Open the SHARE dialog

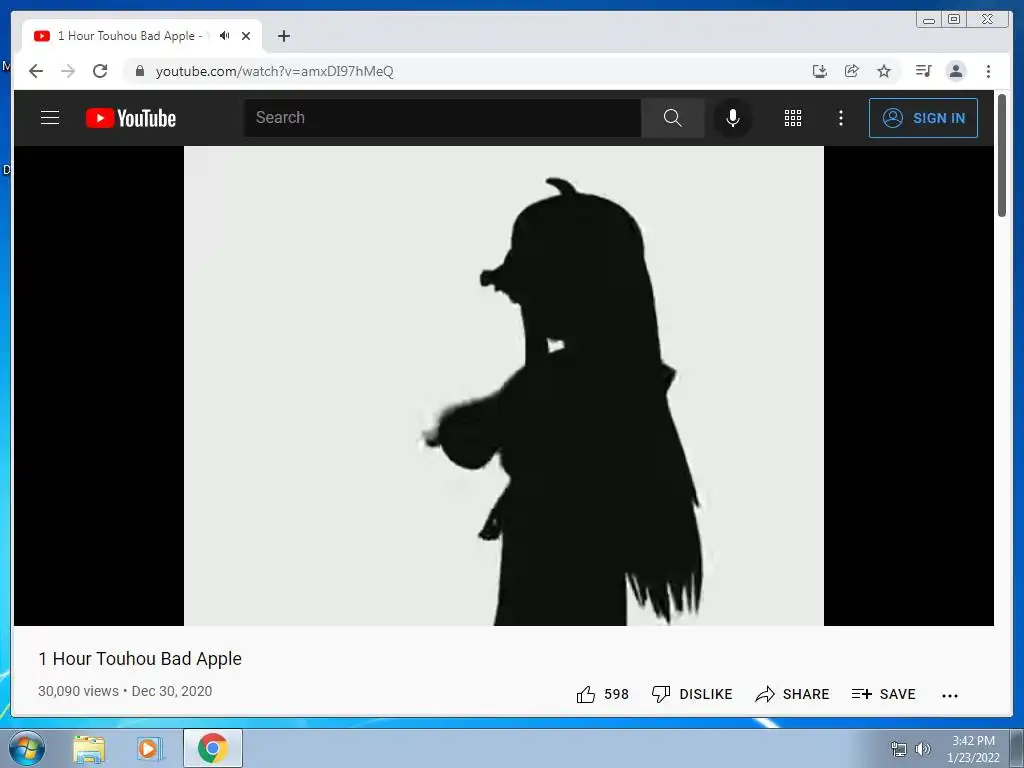(792, 694)
